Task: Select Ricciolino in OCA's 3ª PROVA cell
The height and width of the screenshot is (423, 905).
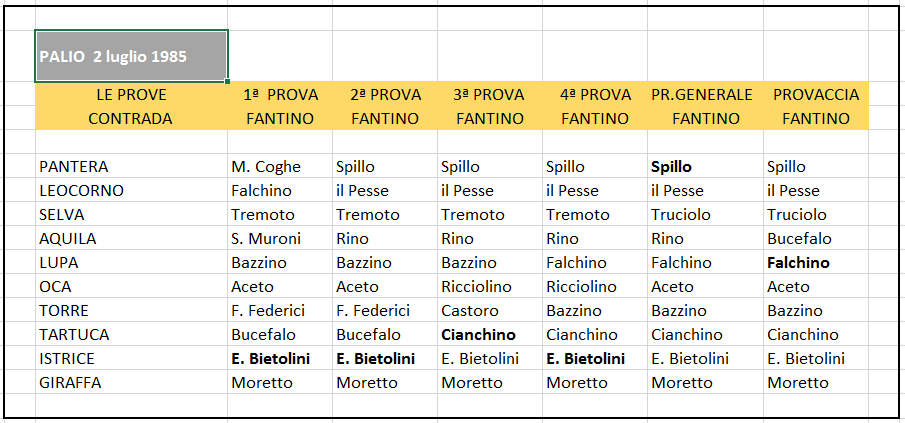Action: coord(490,286)
